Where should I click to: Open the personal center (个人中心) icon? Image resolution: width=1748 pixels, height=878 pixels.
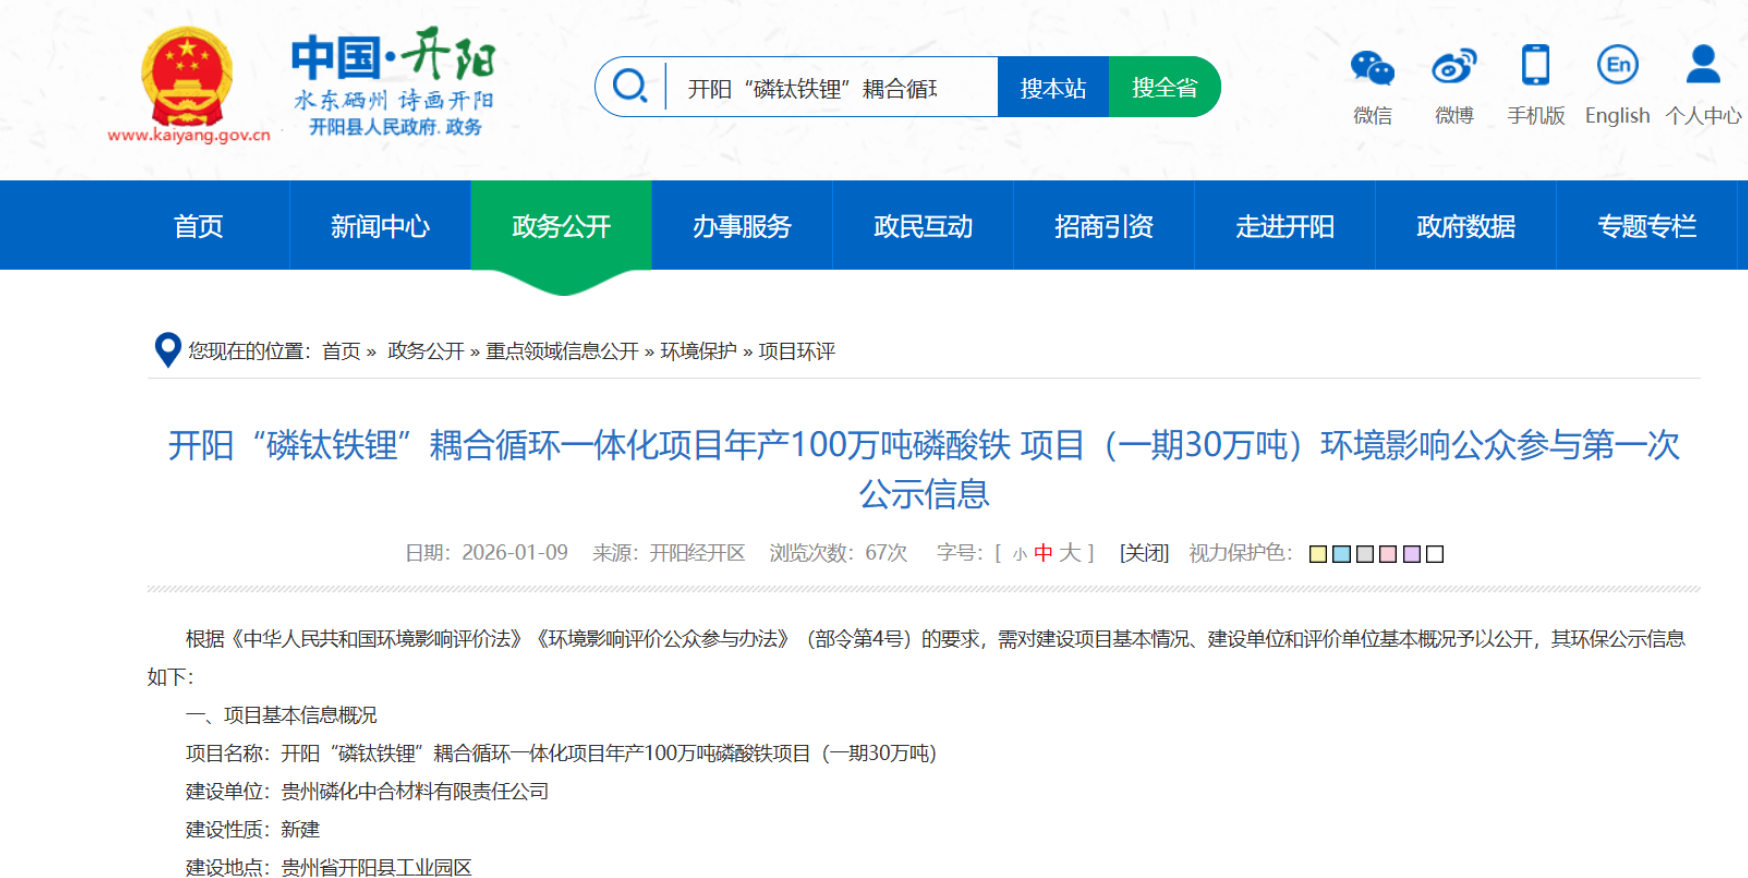(1702, 66)
